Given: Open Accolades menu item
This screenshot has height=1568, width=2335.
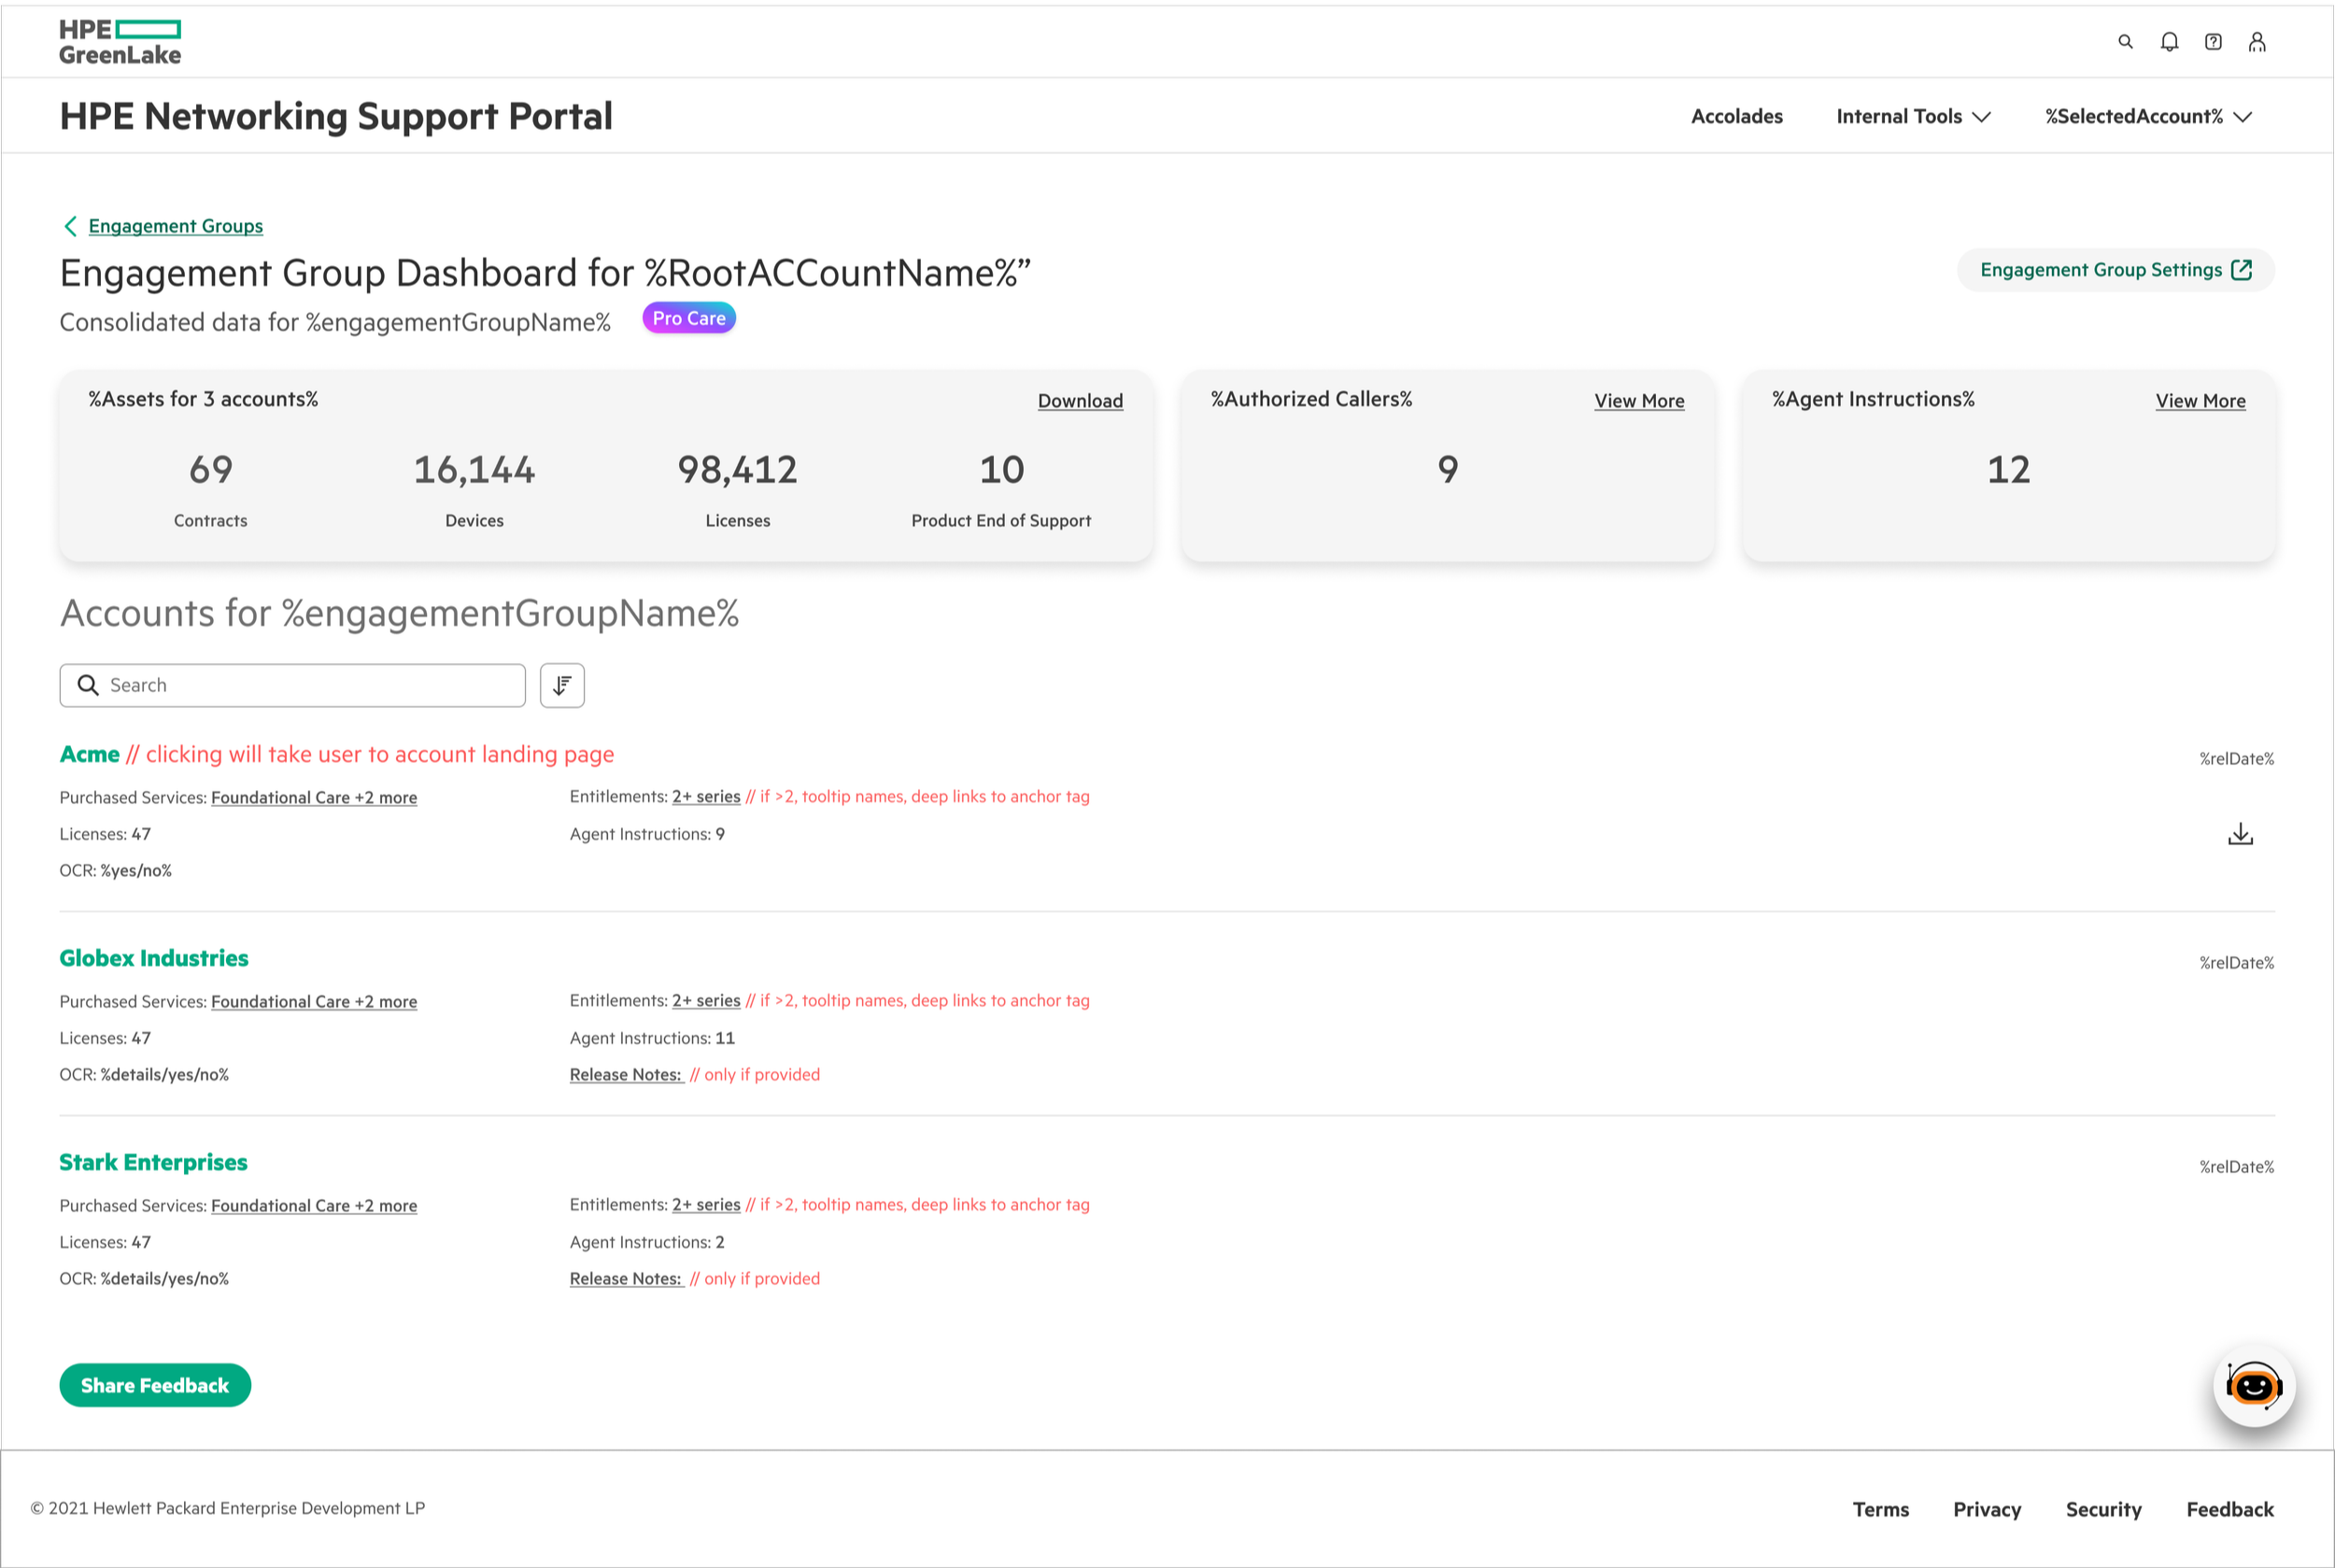Looking at the screenshot, I should 1736,117.
